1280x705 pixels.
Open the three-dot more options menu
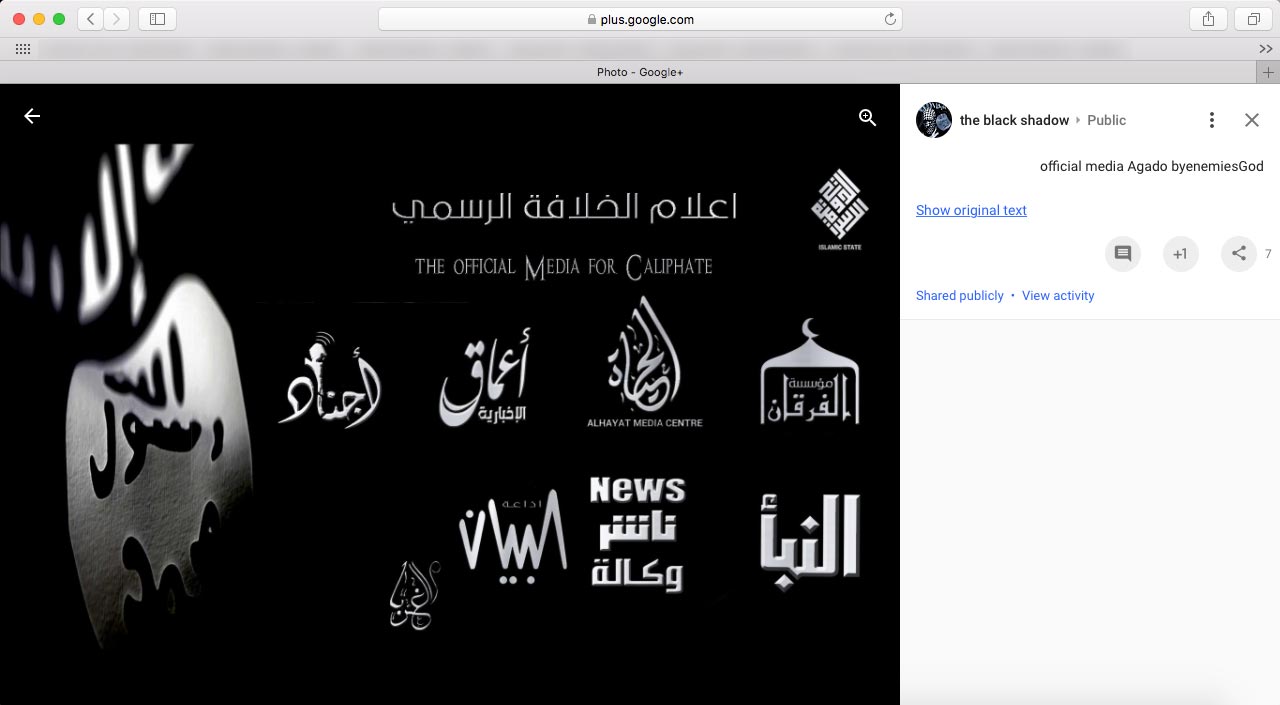1211,120
